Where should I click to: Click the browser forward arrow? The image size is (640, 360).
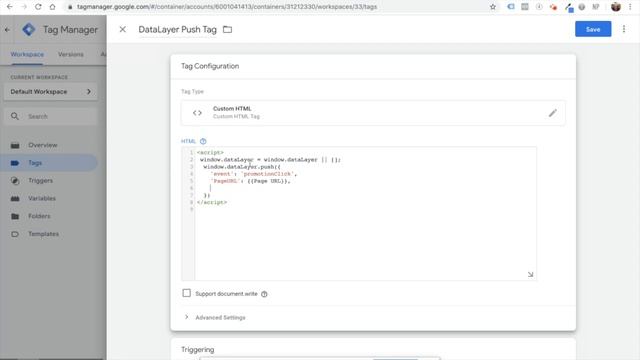pyautogui.click(x=24, y=7)
